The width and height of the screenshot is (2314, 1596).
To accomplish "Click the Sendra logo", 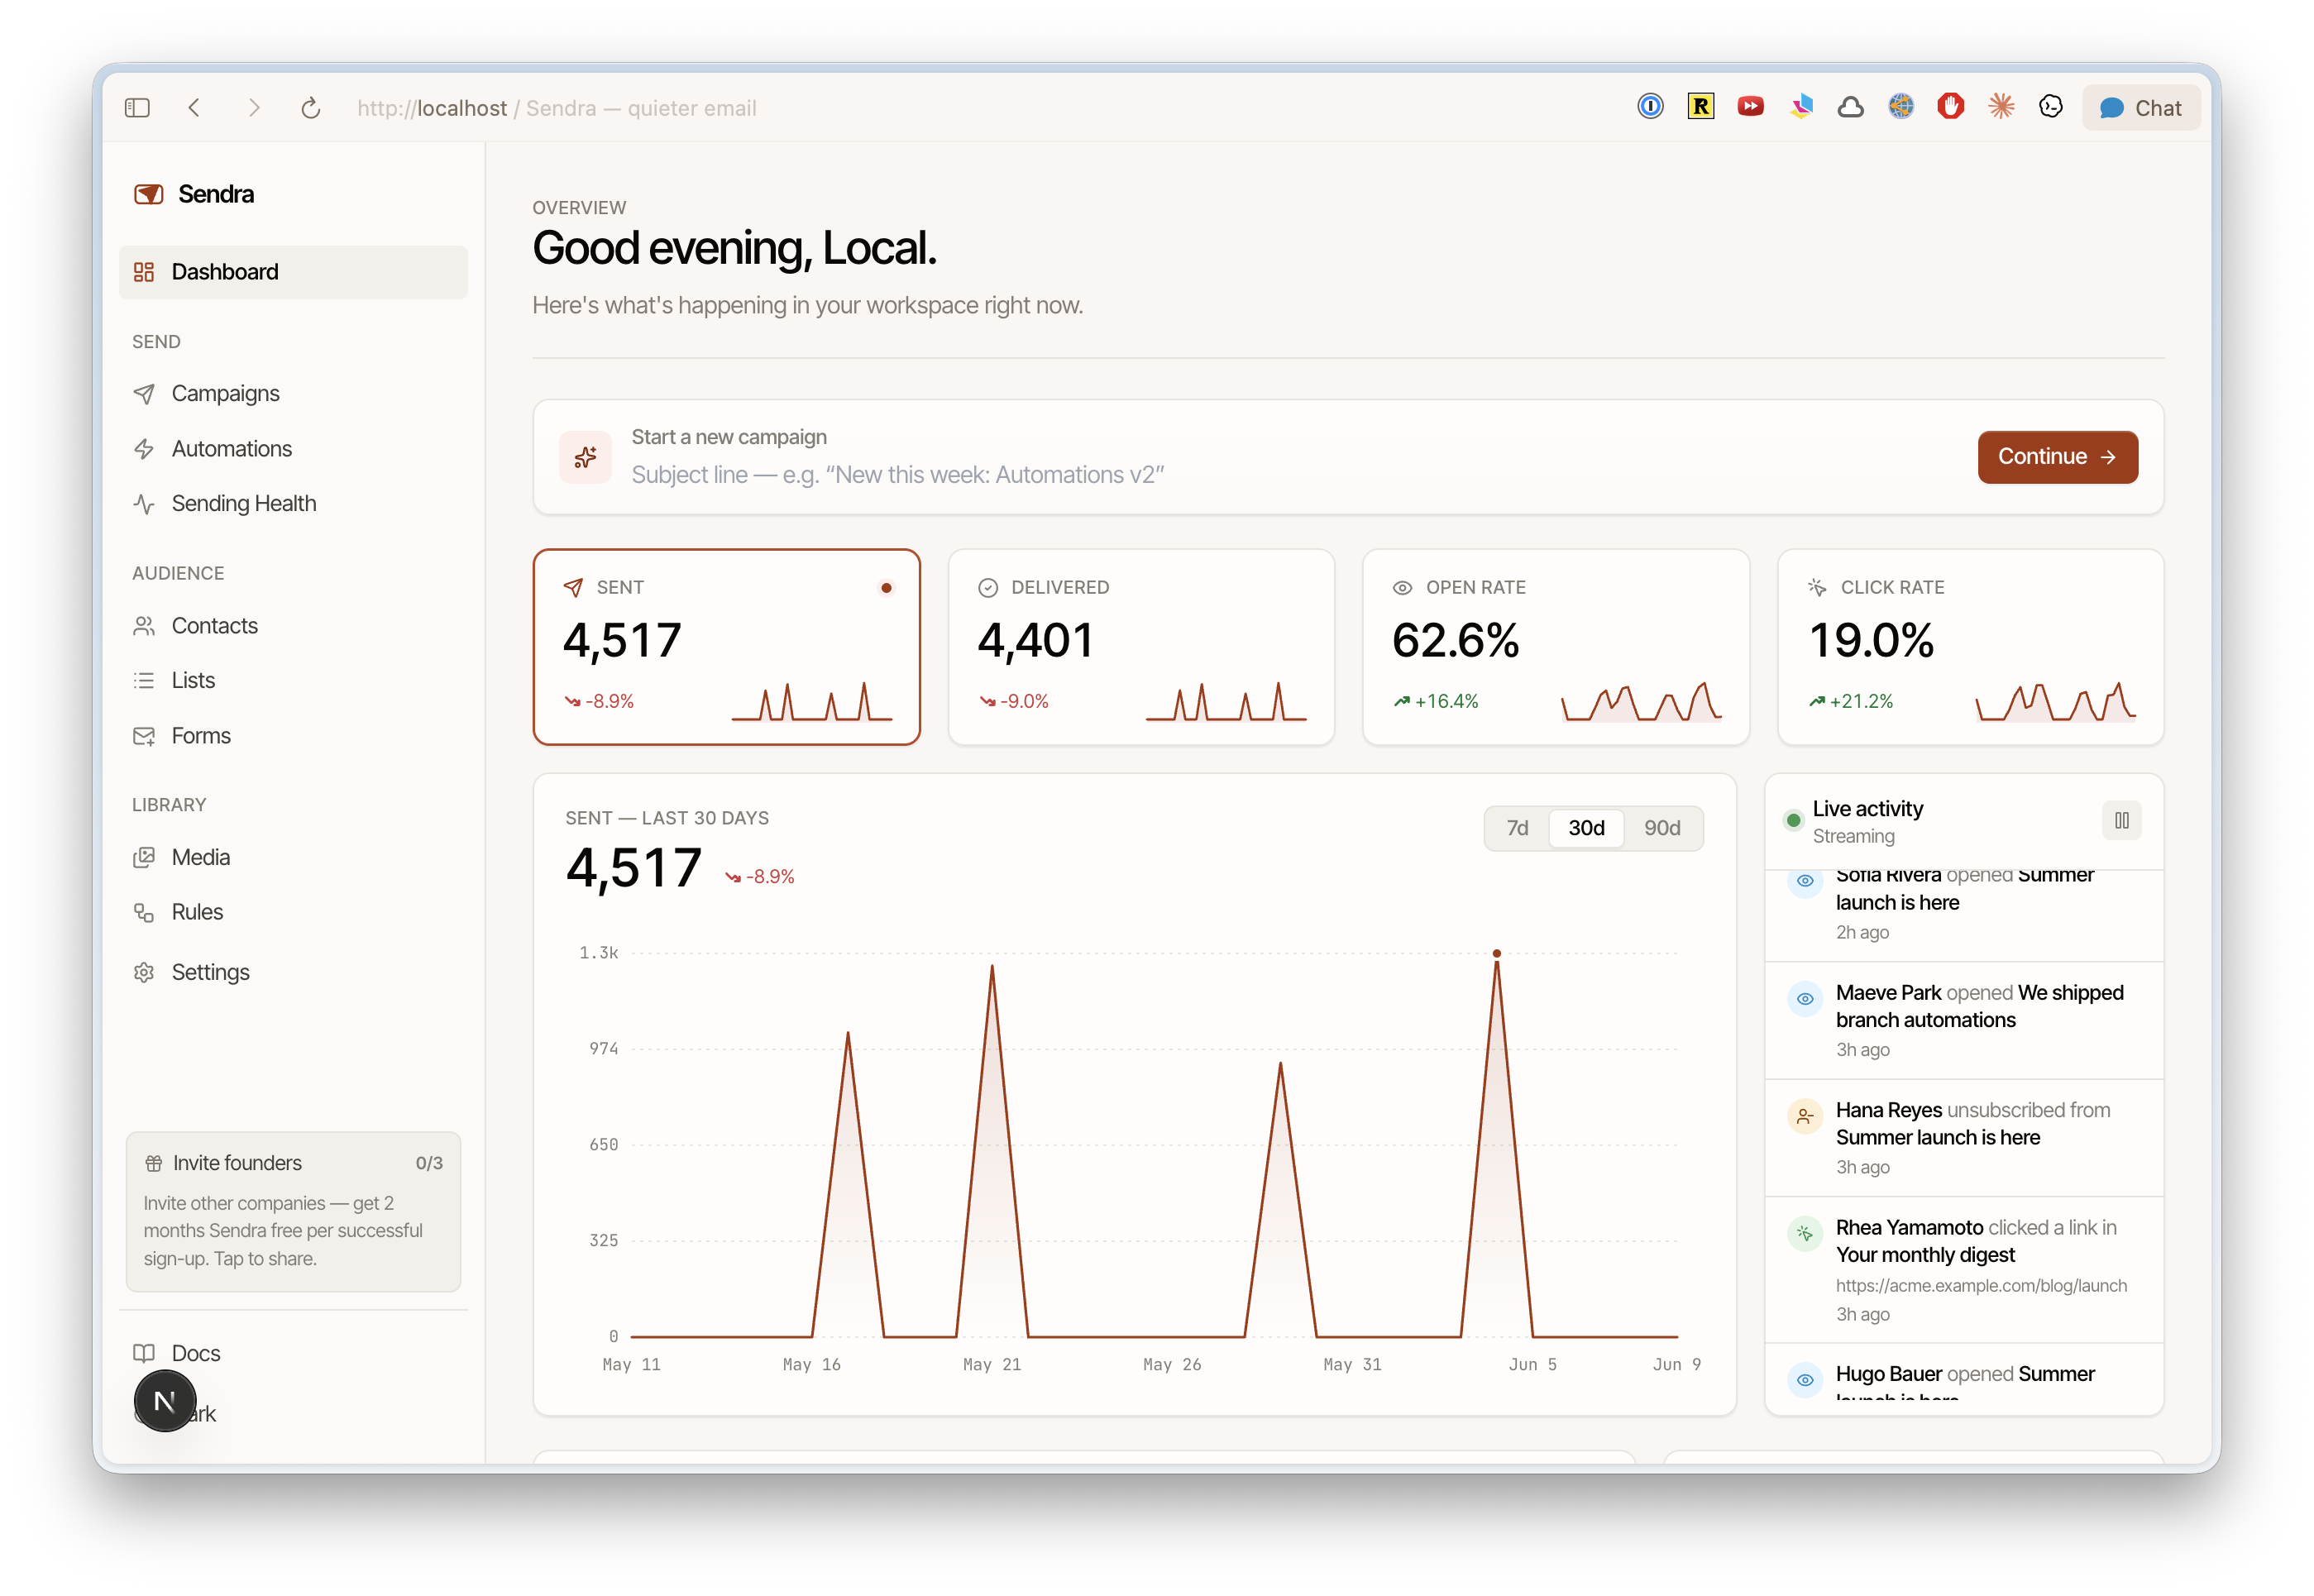I will 194,194.
